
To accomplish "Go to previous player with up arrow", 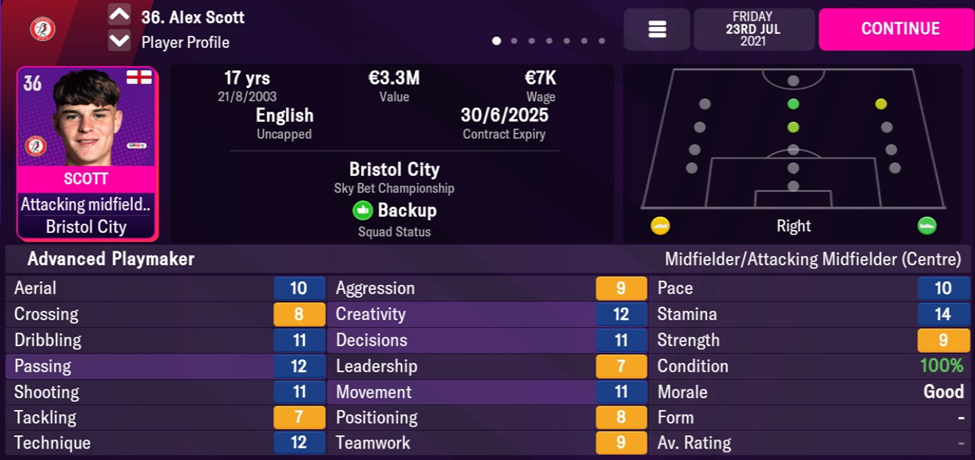I will point(119,16).
